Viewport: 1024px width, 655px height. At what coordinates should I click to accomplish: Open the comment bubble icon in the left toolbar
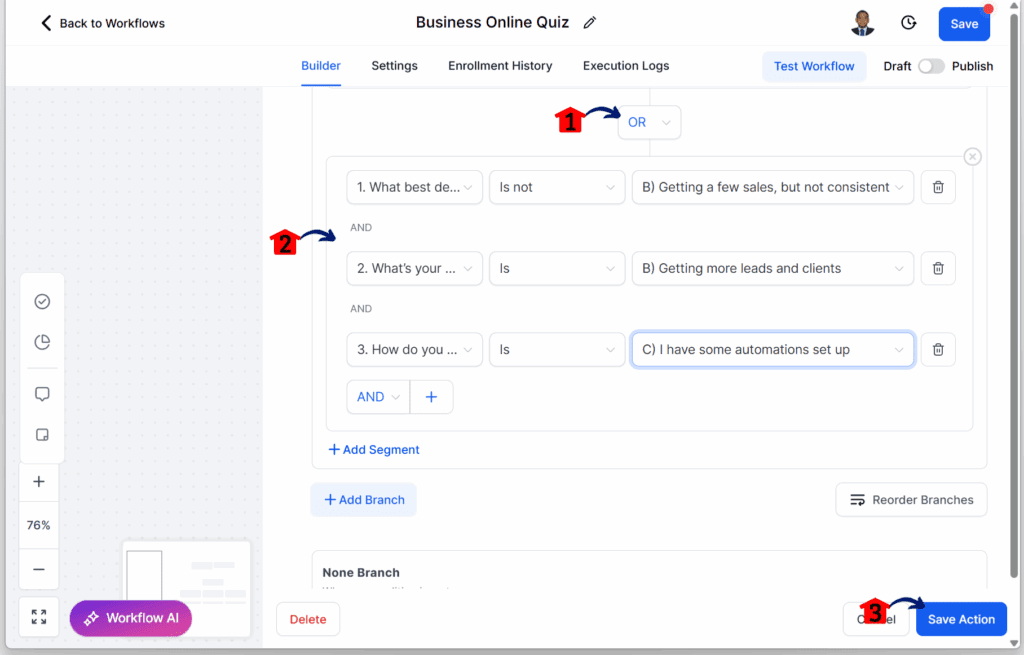(42, 394)
